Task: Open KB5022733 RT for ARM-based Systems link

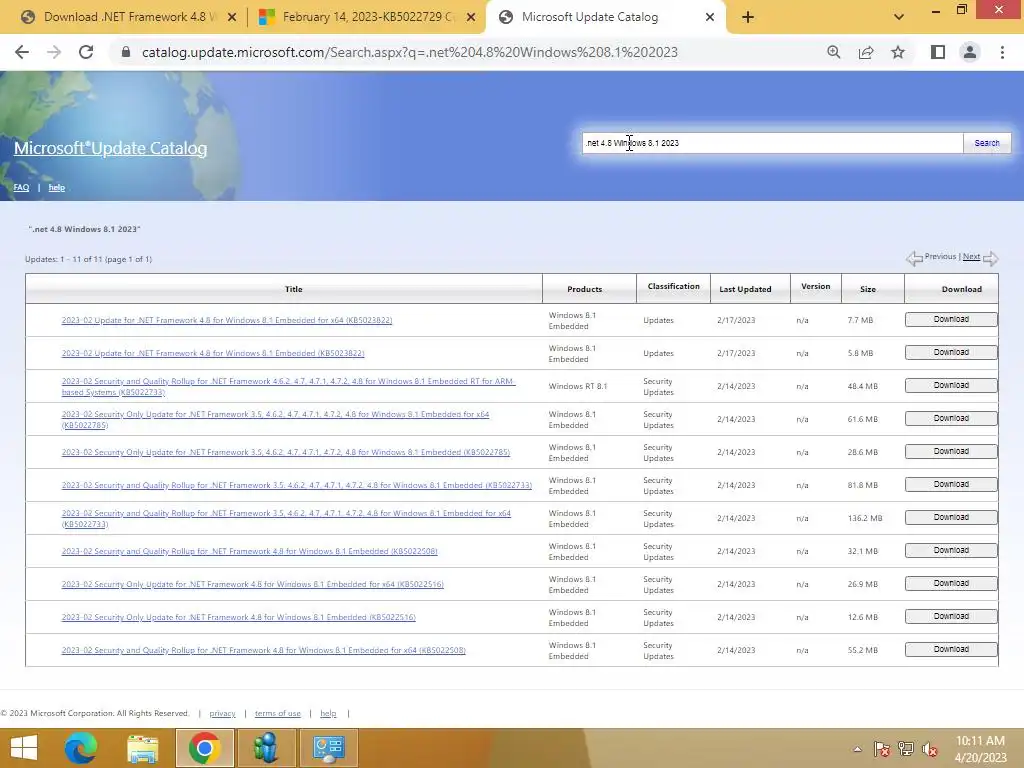Action: tap(288, 387)
